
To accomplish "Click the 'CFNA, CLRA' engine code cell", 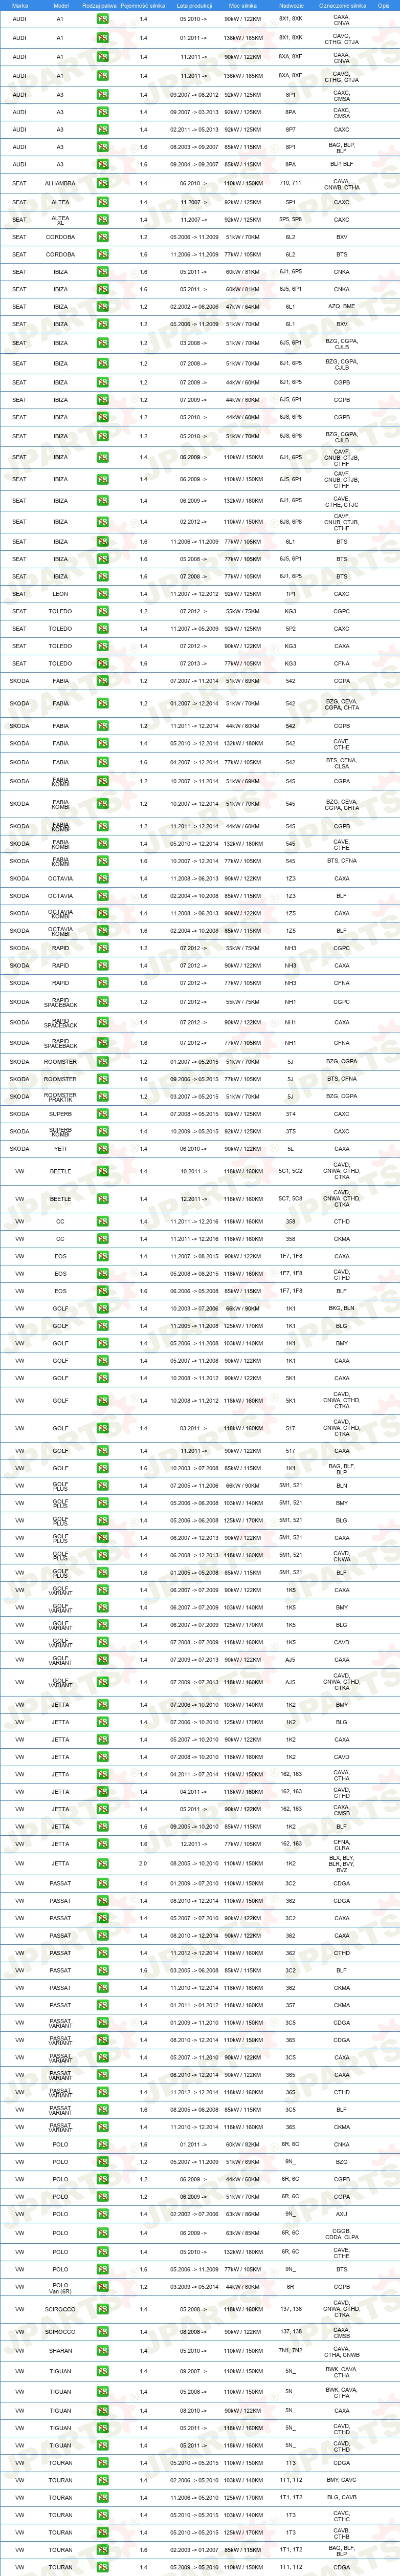I will (342, 1844).
